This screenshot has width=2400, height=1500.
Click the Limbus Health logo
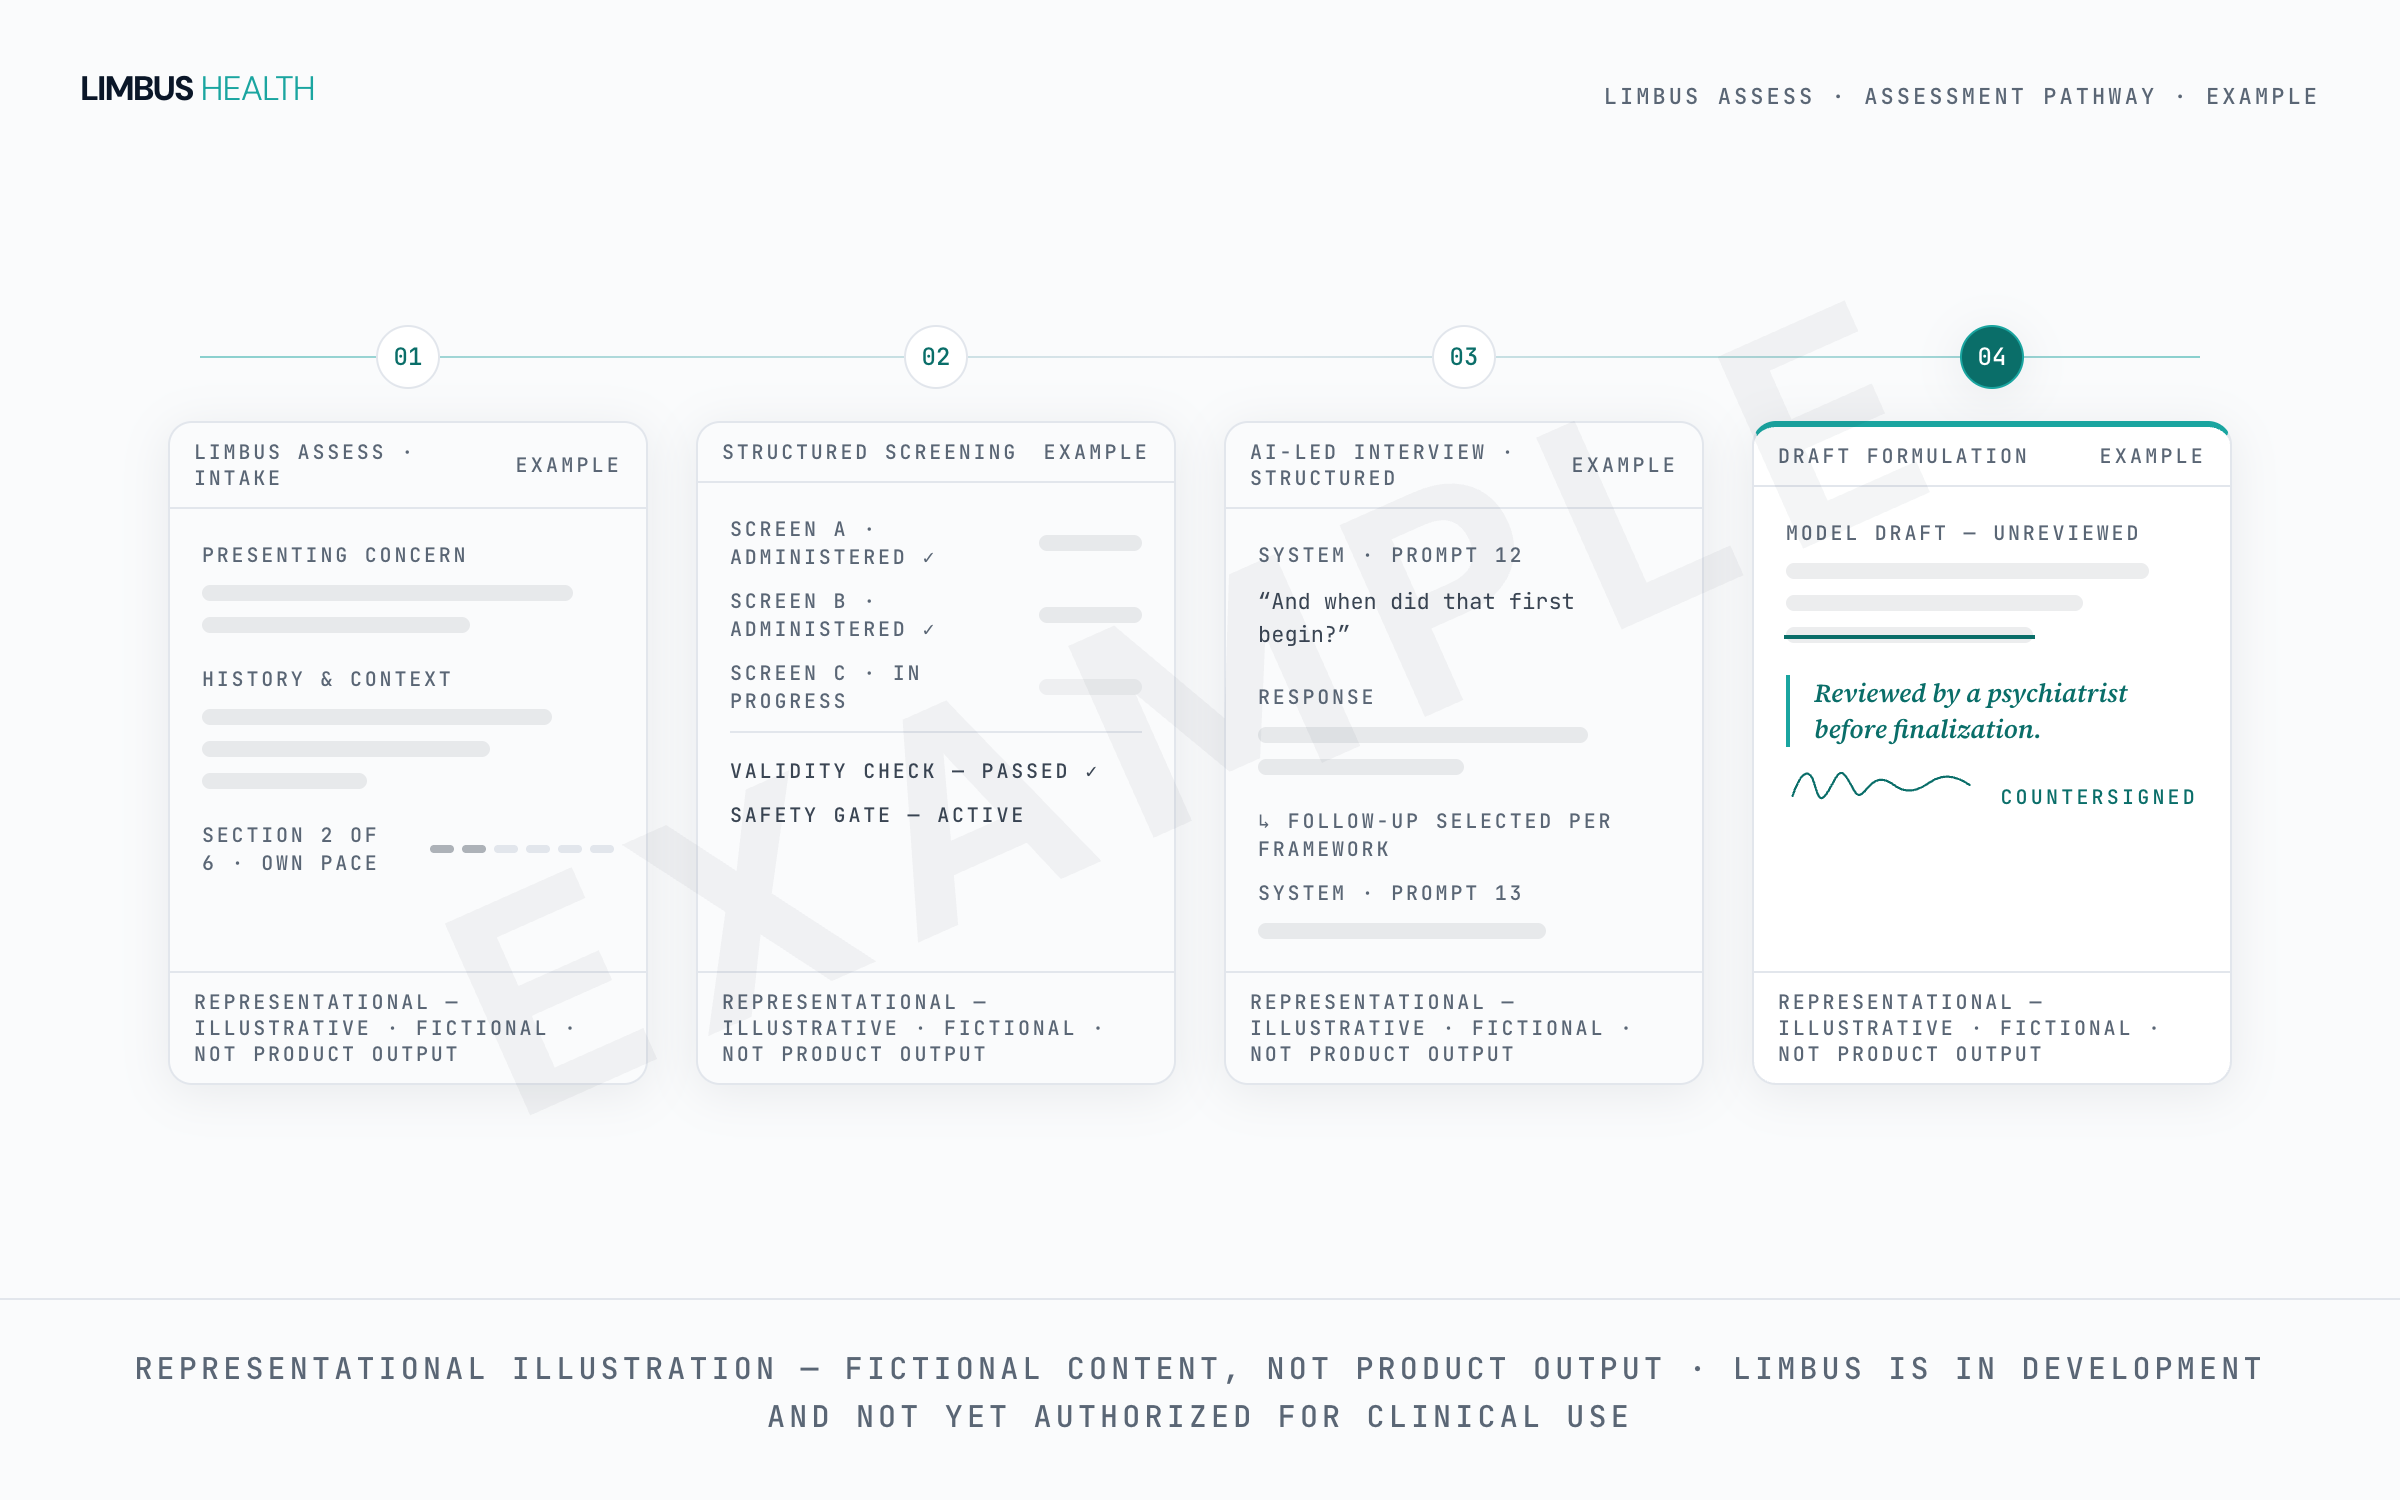[x=198, y=89]
